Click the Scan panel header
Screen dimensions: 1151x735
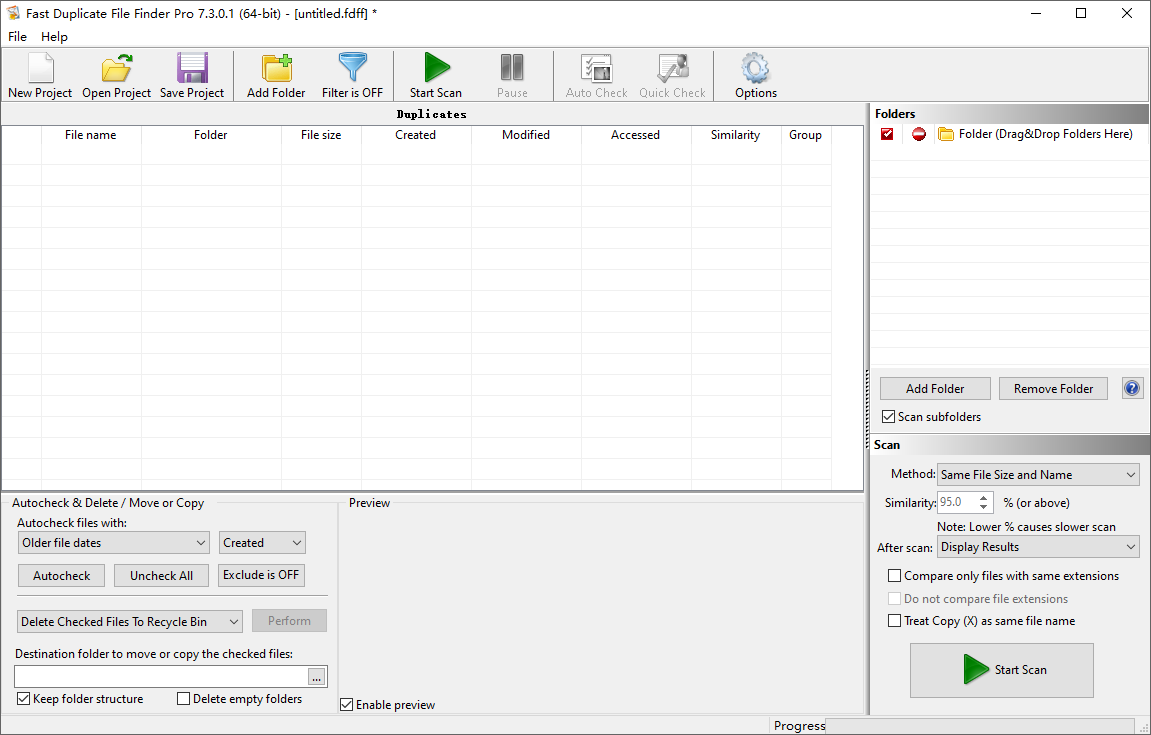1009,445
